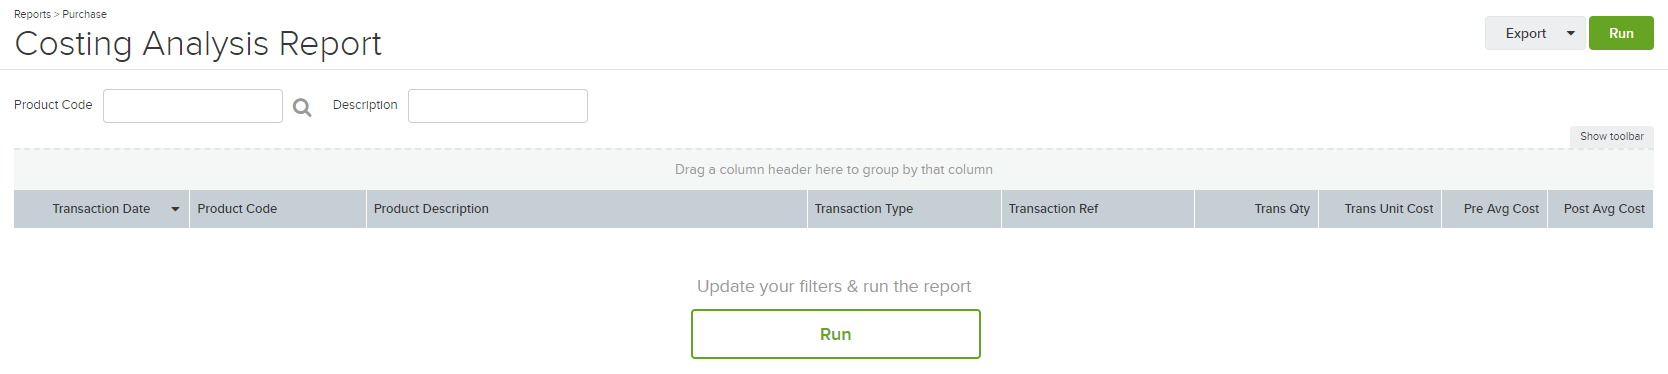Sort by Transaction Date column header
This screenshot has width=1668, height=374.
pos(101,209)
